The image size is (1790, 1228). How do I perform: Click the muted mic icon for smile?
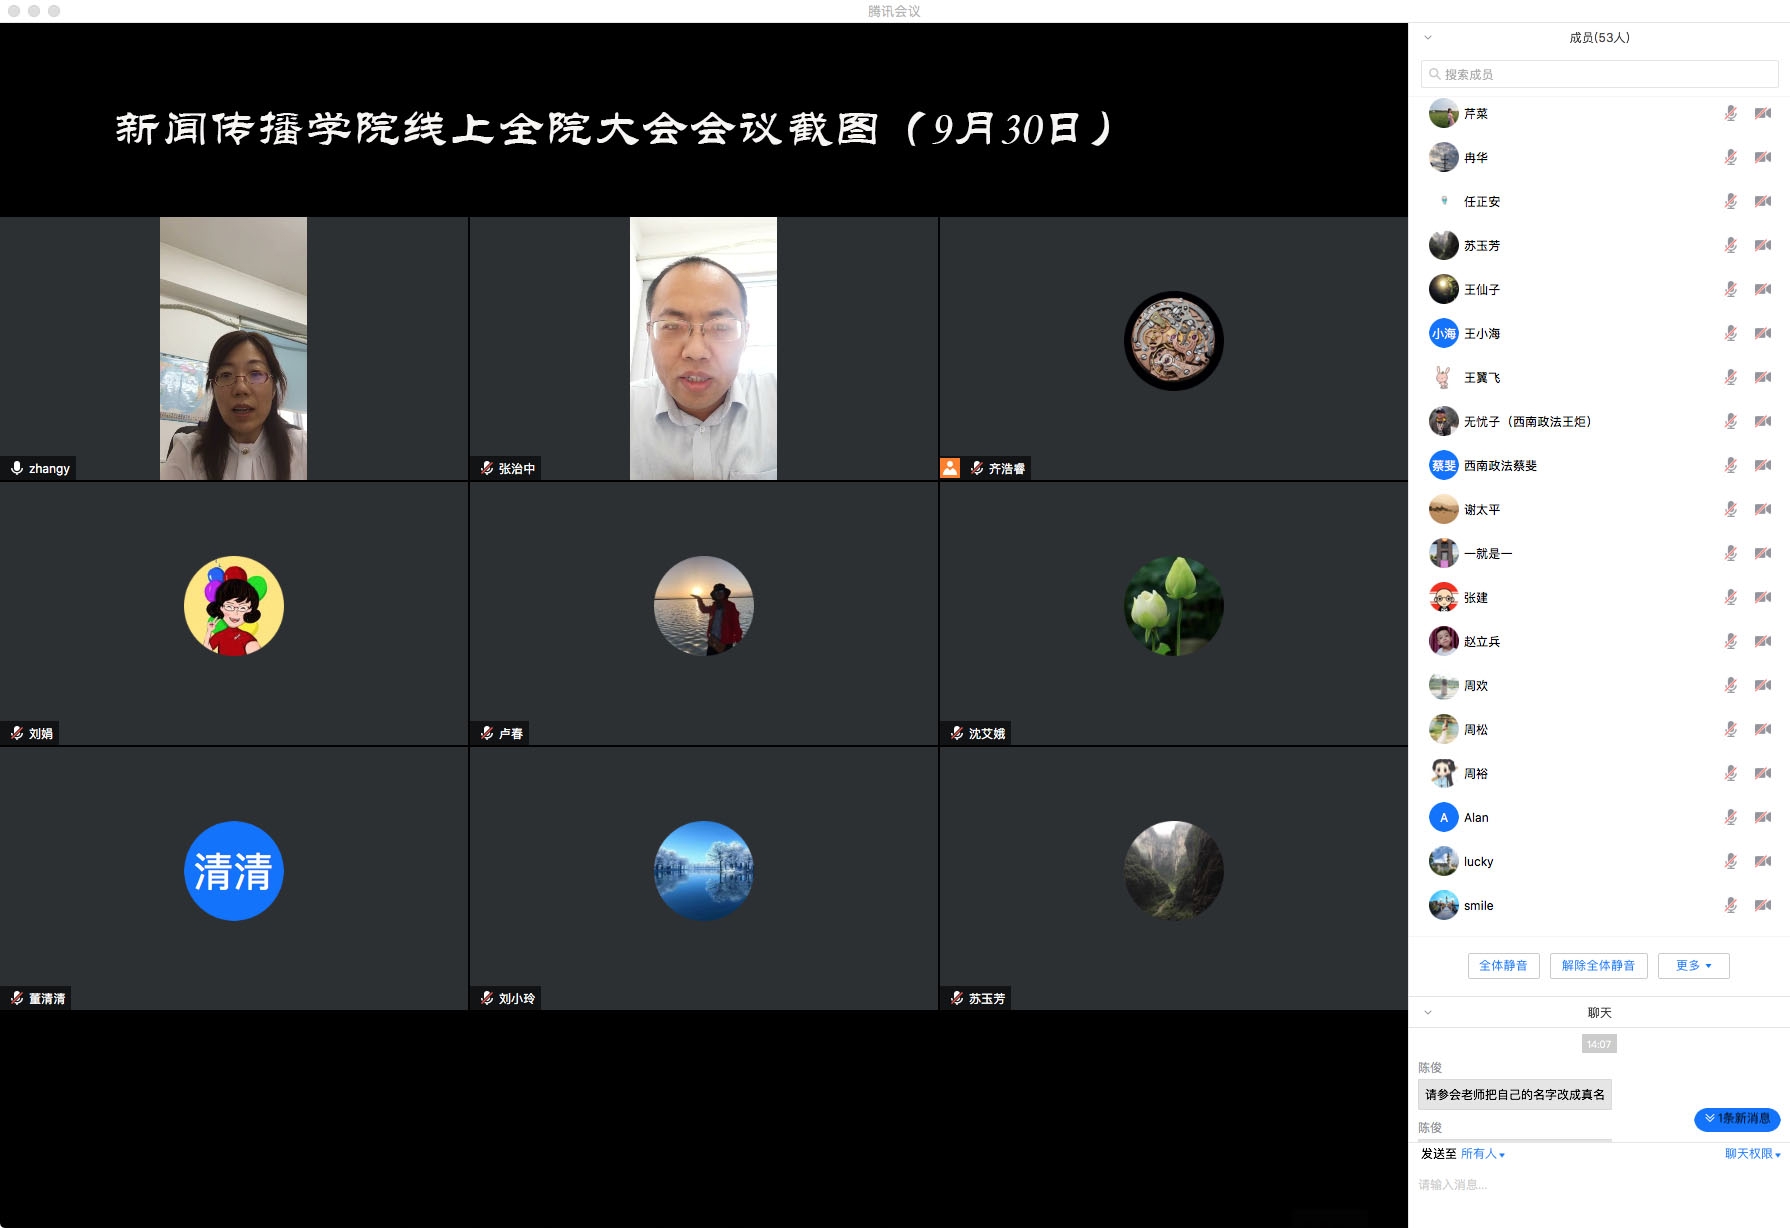pos(1730,906)
